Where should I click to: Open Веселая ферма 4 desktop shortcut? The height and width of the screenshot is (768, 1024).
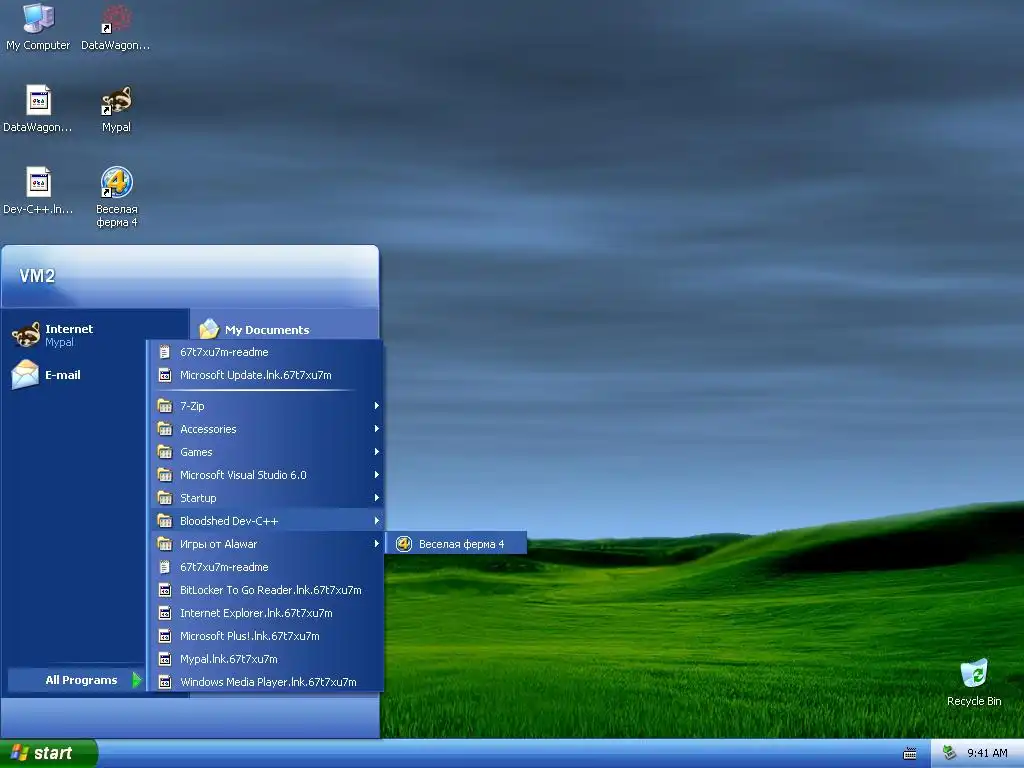click(x=116, y=182)
